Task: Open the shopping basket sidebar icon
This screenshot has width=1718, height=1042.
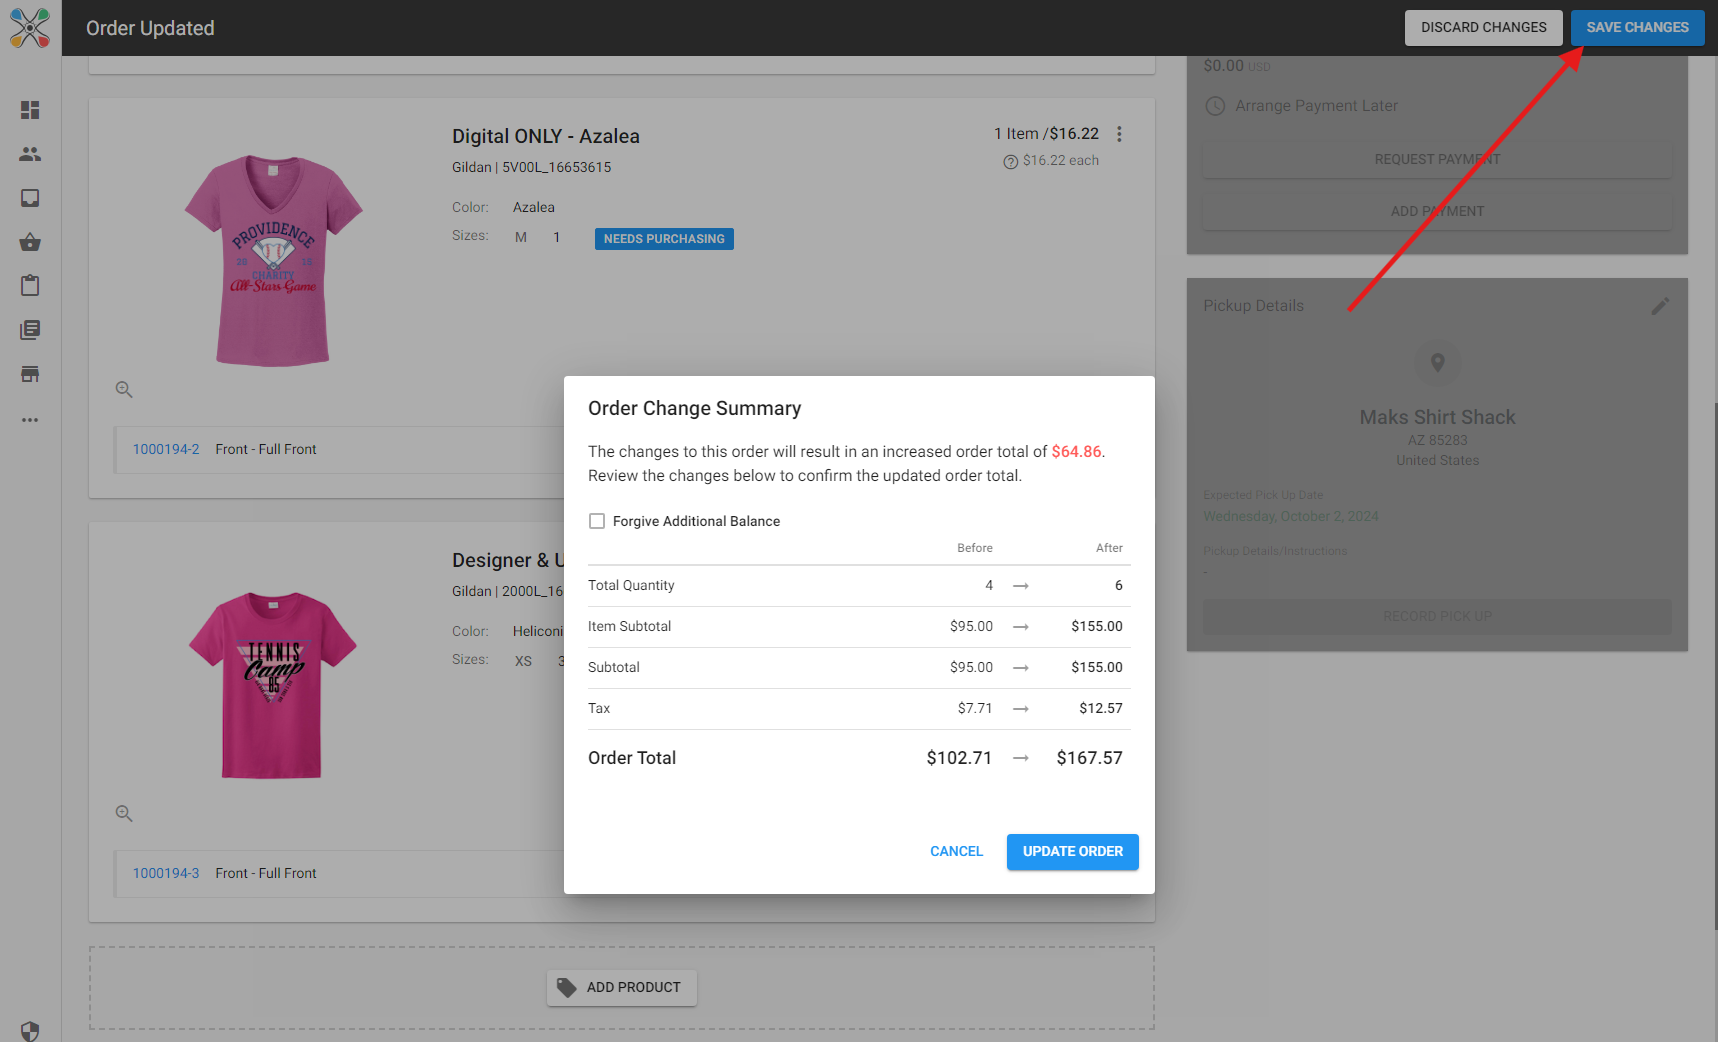Action: [x=30, y=242]
